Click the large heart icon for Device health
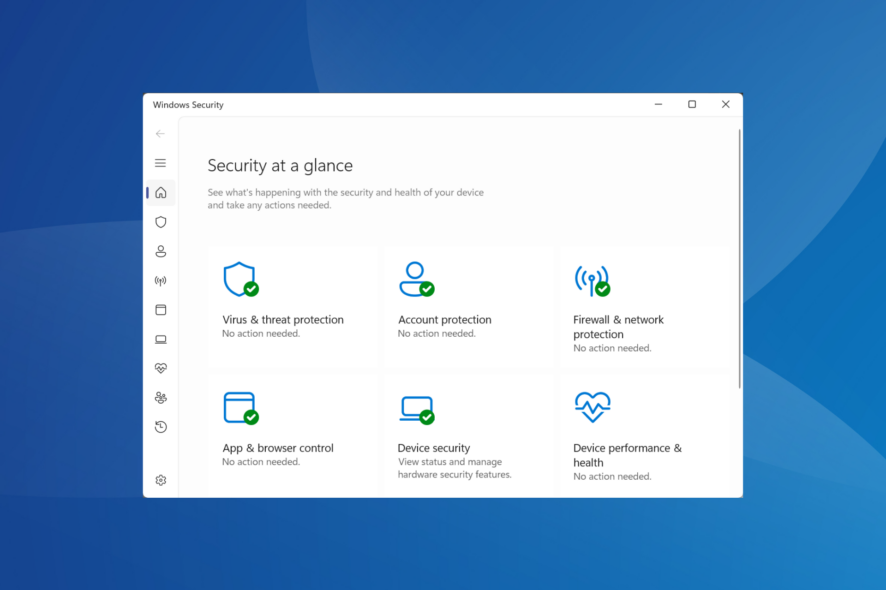 click(592, 407)
